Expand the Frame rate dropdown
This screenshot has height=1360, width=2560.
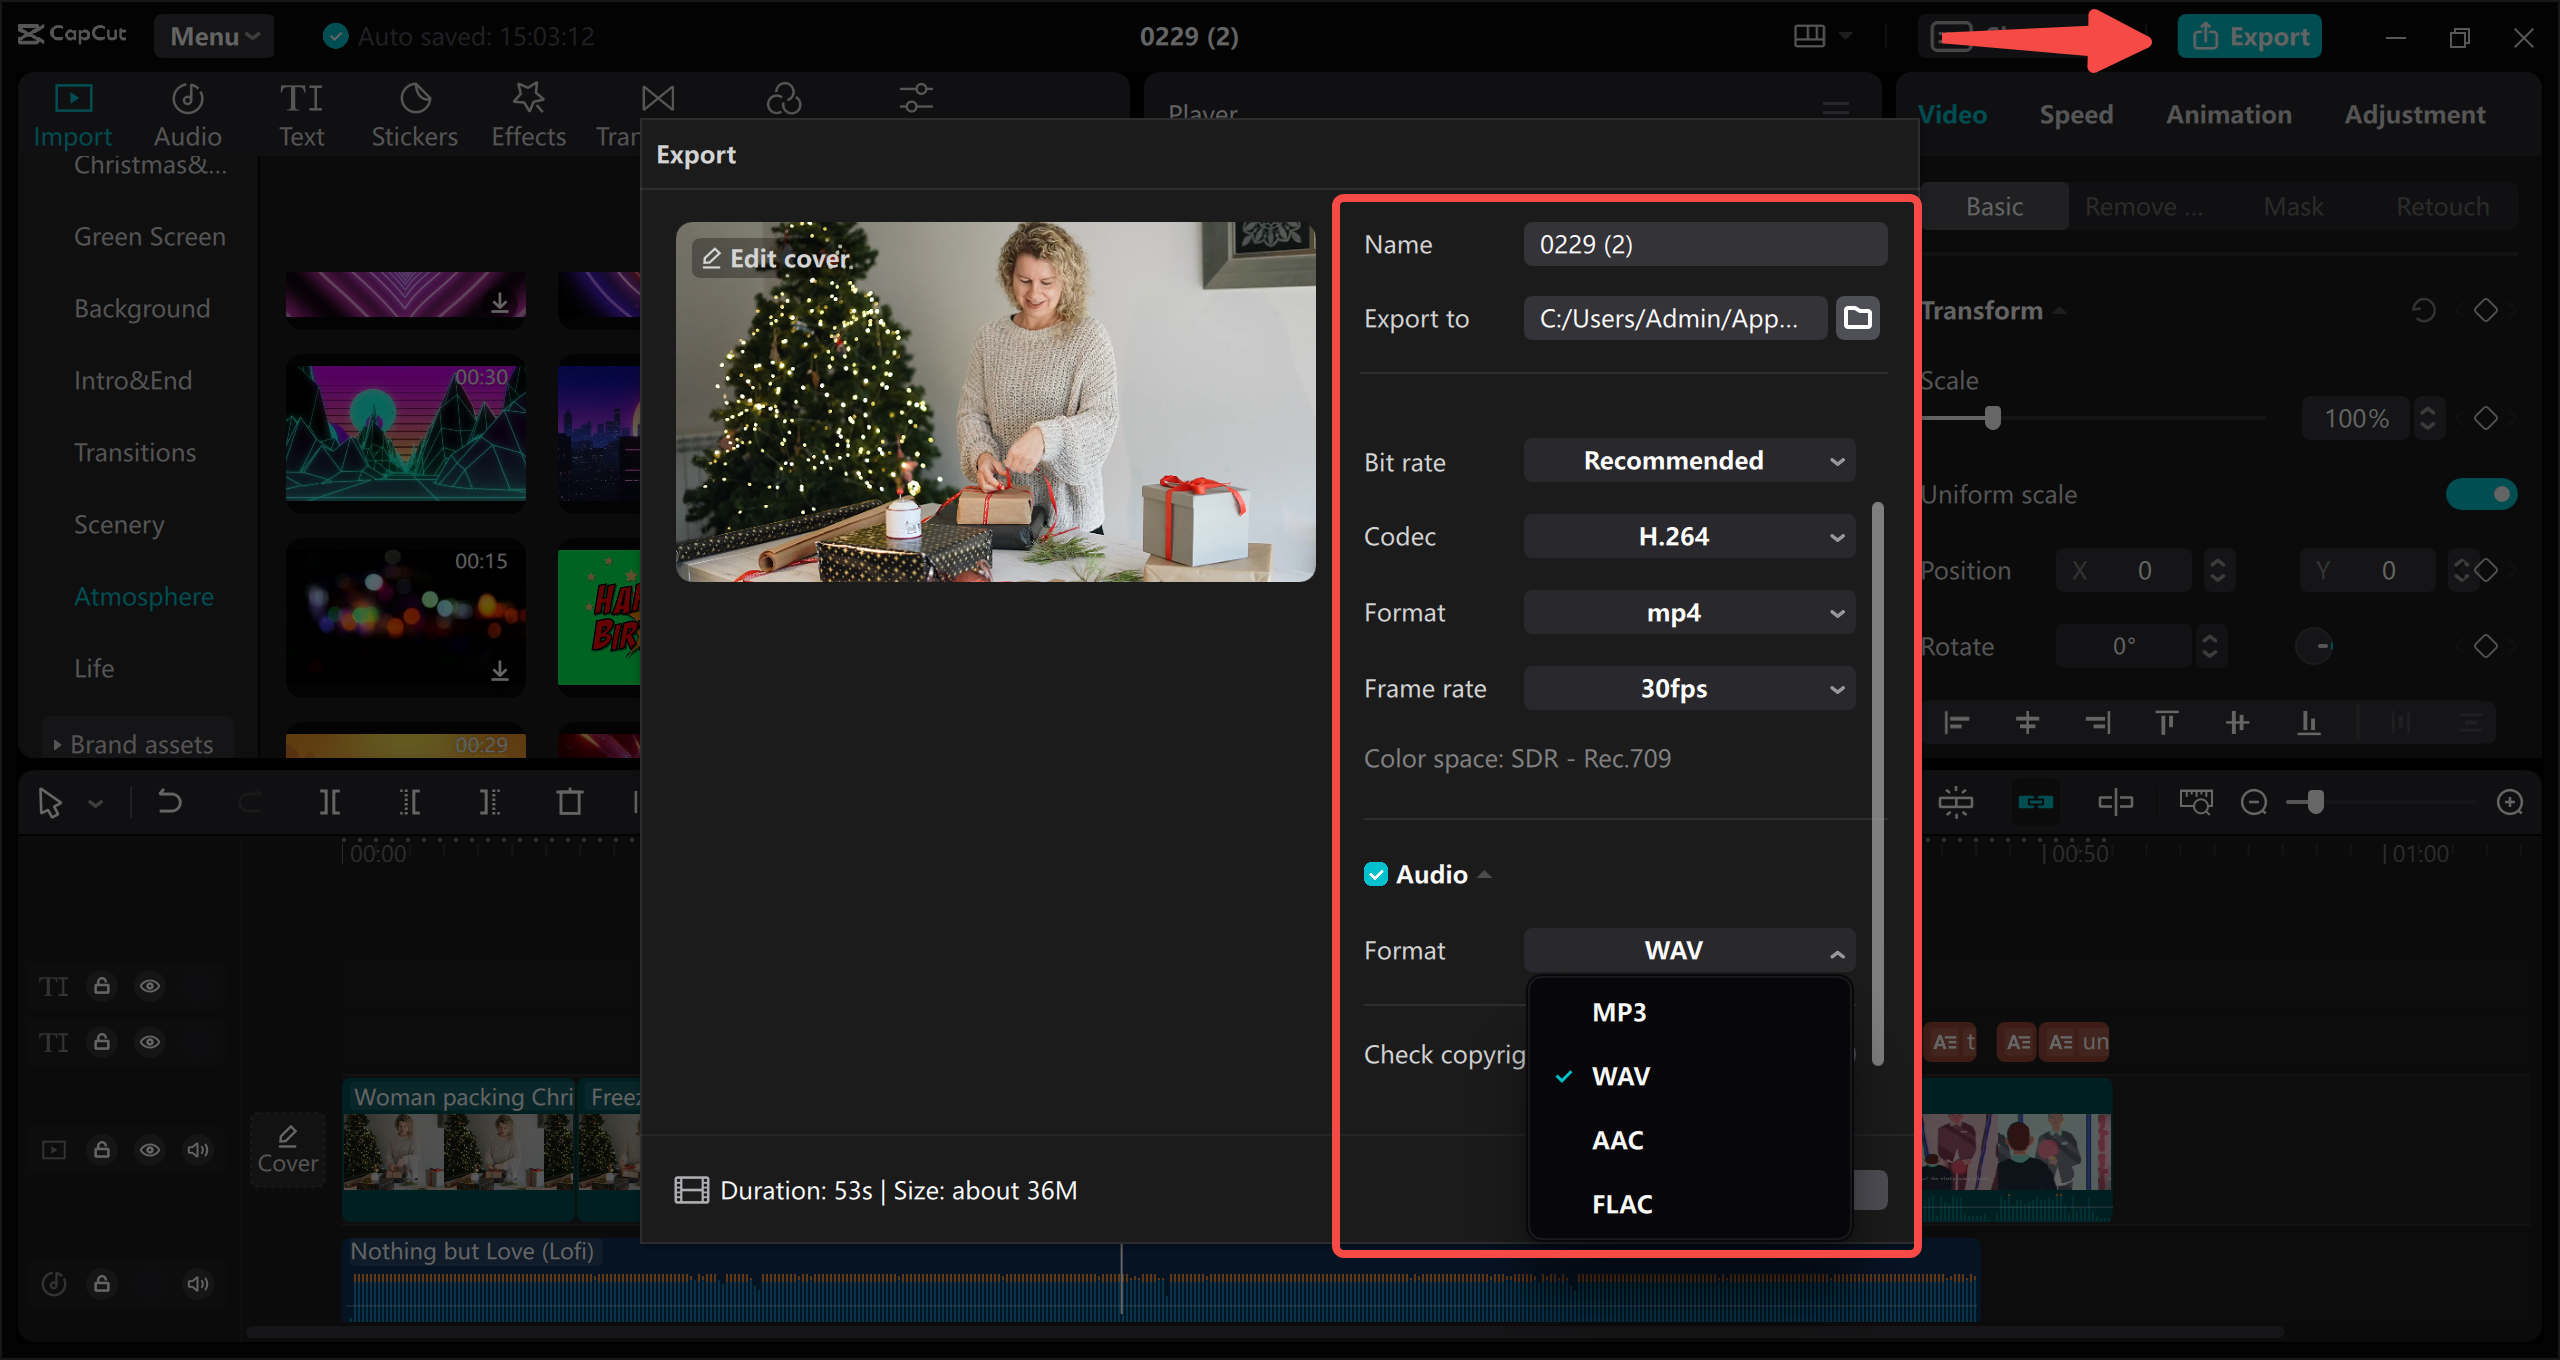click(x=1688, y=688)
